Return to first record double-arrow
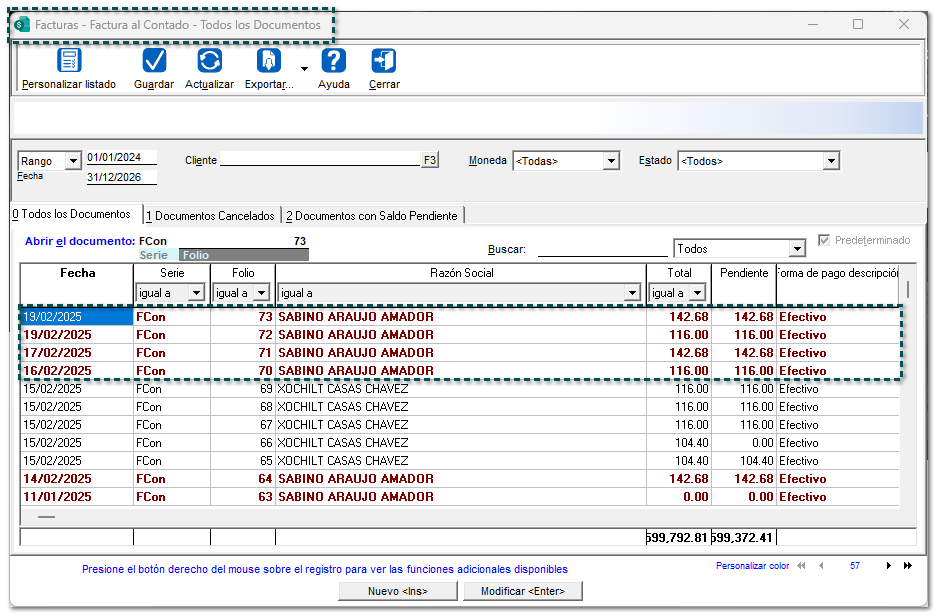937x616 pixels. 800,565
